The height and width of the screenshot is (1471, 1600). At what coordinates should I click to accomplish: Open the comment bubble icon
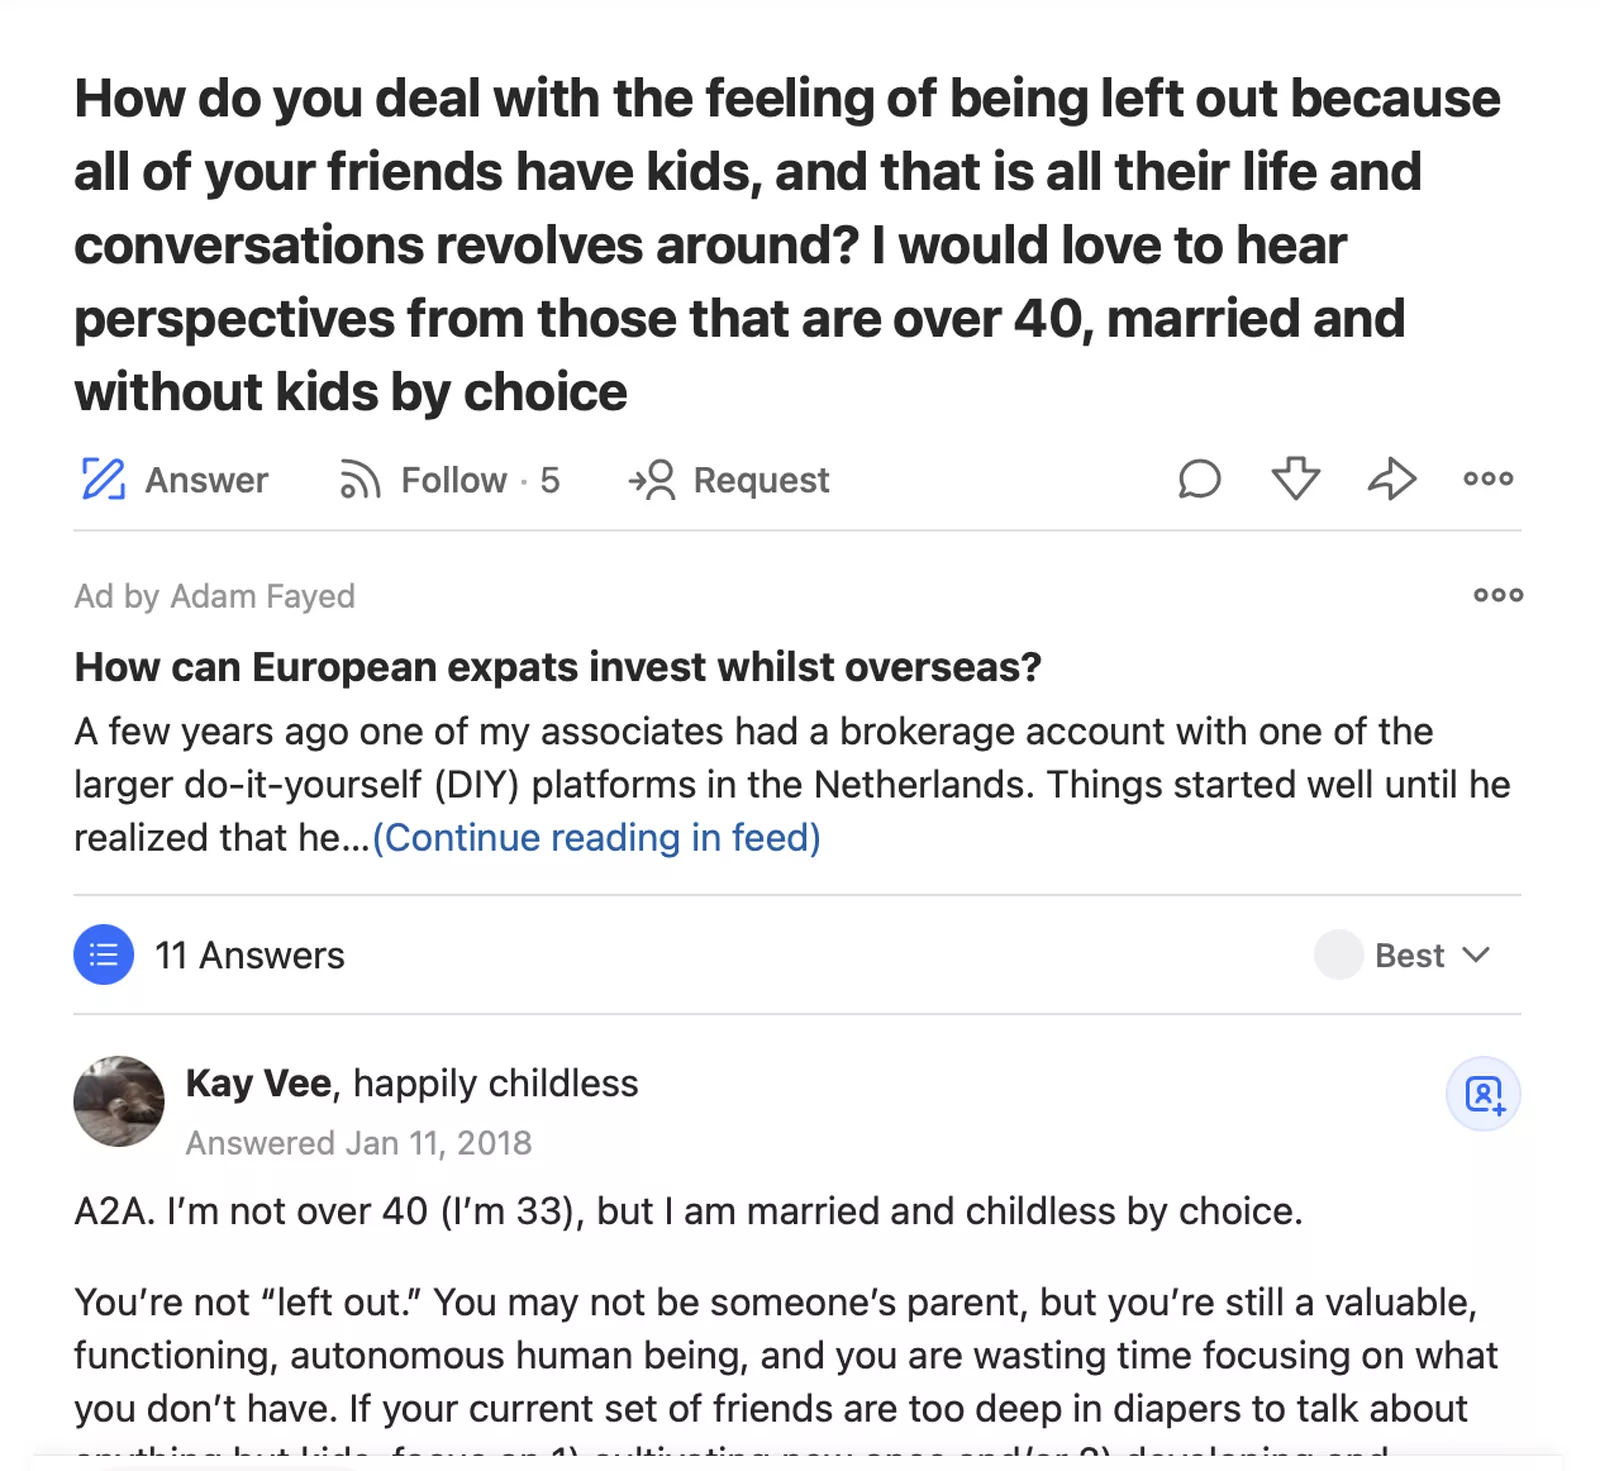pyautogui.click(x=1199, y=479)
